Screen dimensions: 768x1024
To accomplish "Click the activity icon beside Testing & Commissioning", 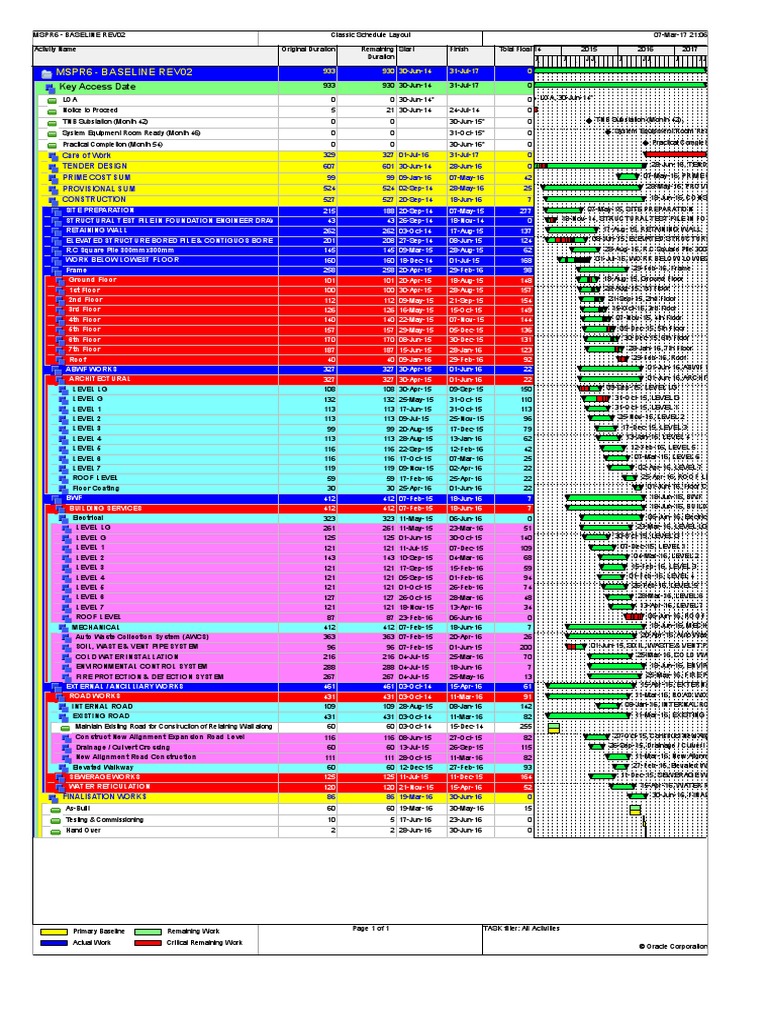I will [56, 821].
